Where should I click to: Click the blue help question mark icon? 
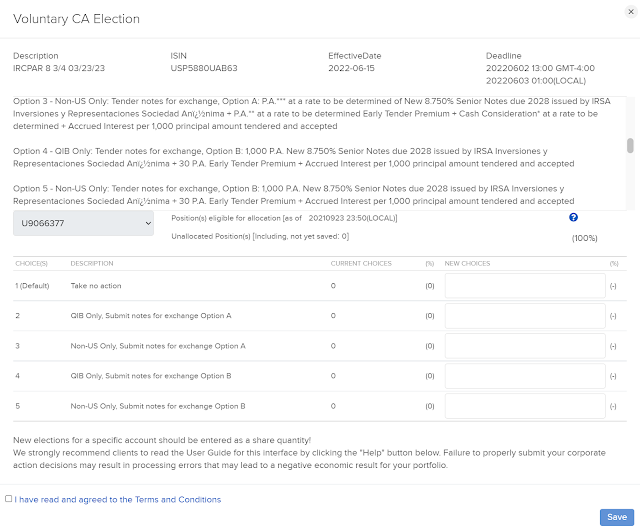click(x=573, y=217)
